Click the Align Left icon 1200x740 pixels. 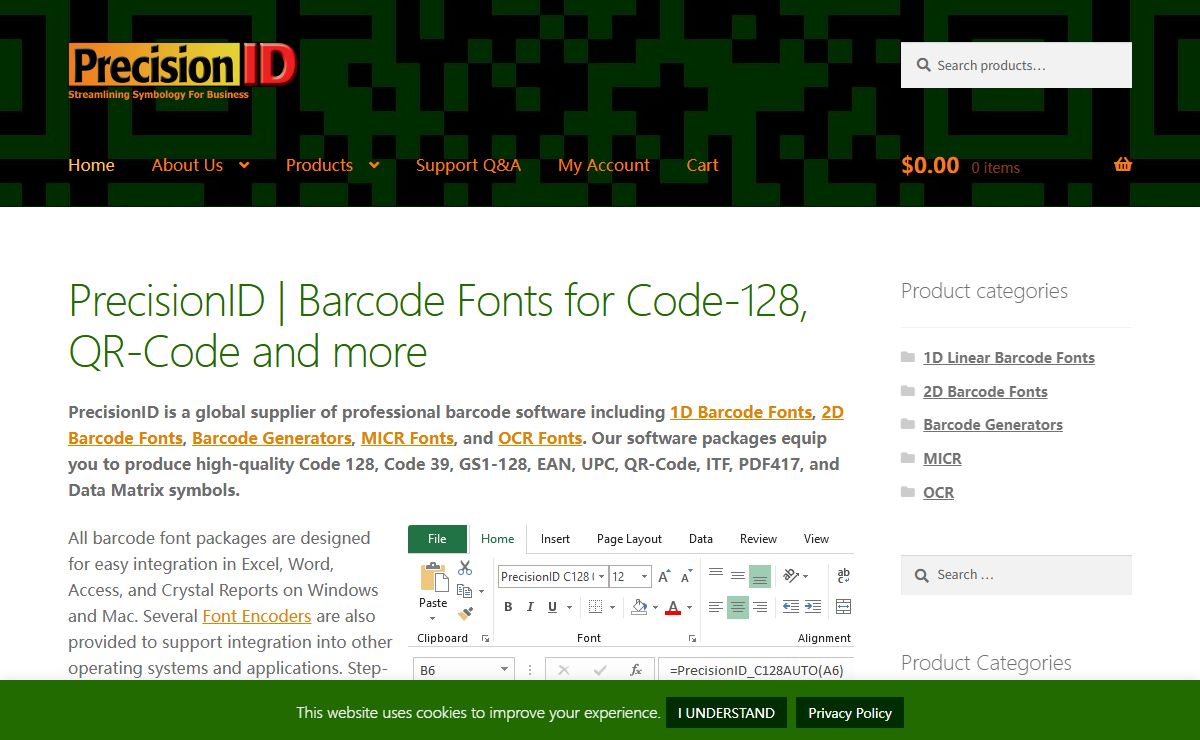tap(716, 607)
